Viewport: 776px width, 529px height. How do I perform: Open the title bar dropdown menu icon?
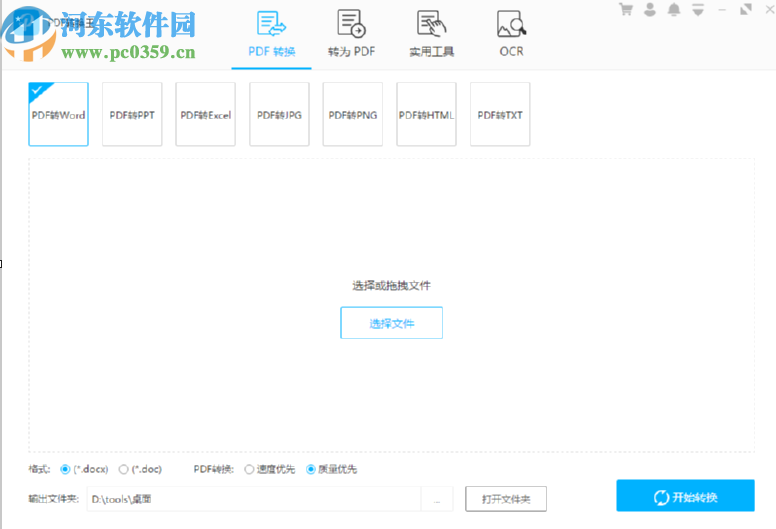coord(698,10)
